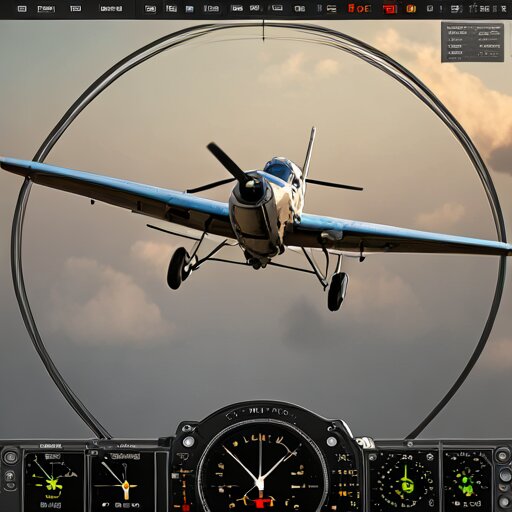Open the second labeled item in the top toolbar
The image size is (512, 512).
pos(46,9)
